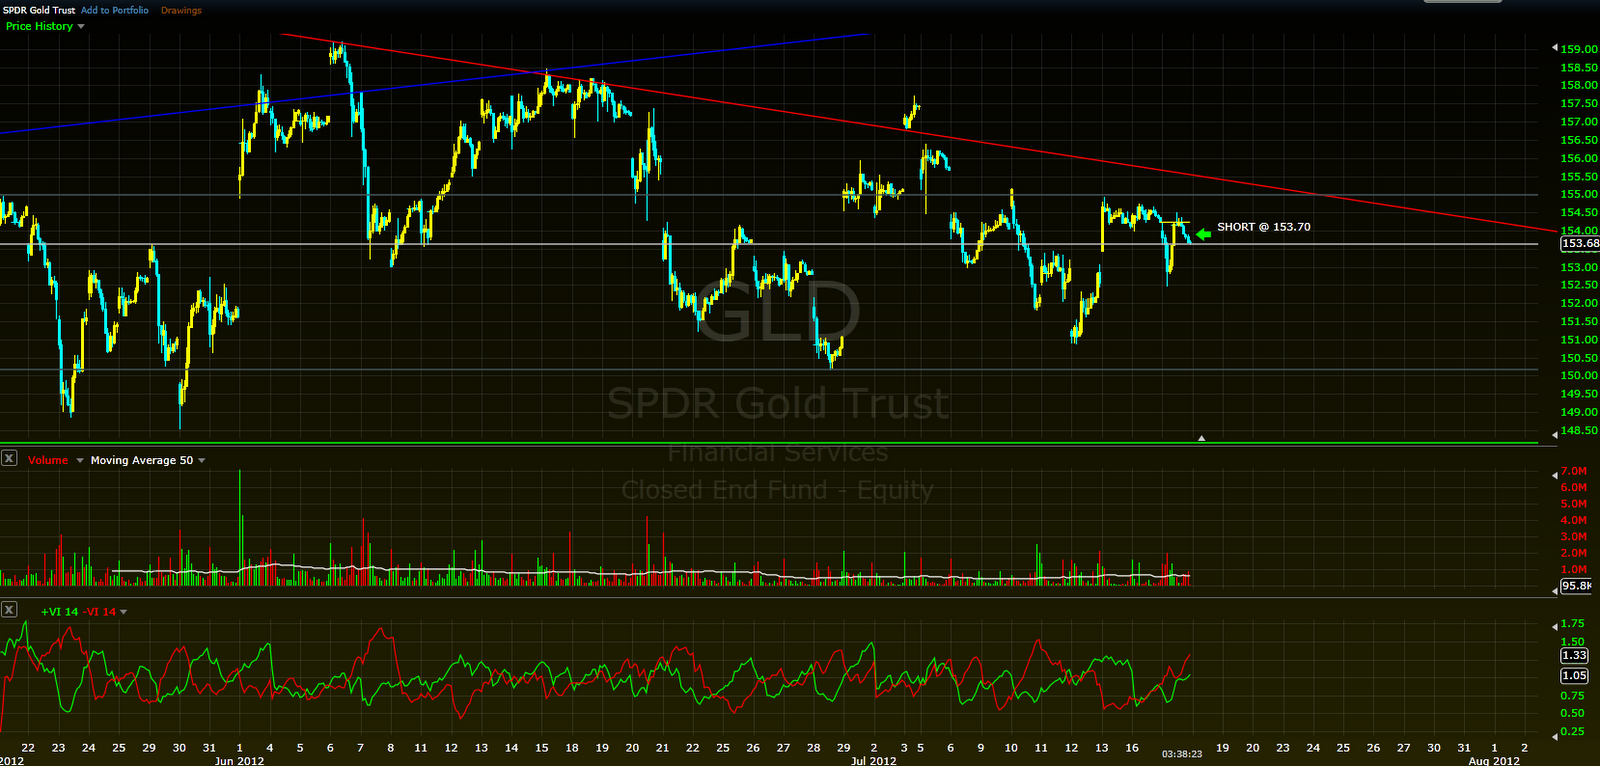Click the Aug 2012 month label
The width and height of the screenshot is (1600, 766).
[x=1494, y=760]
